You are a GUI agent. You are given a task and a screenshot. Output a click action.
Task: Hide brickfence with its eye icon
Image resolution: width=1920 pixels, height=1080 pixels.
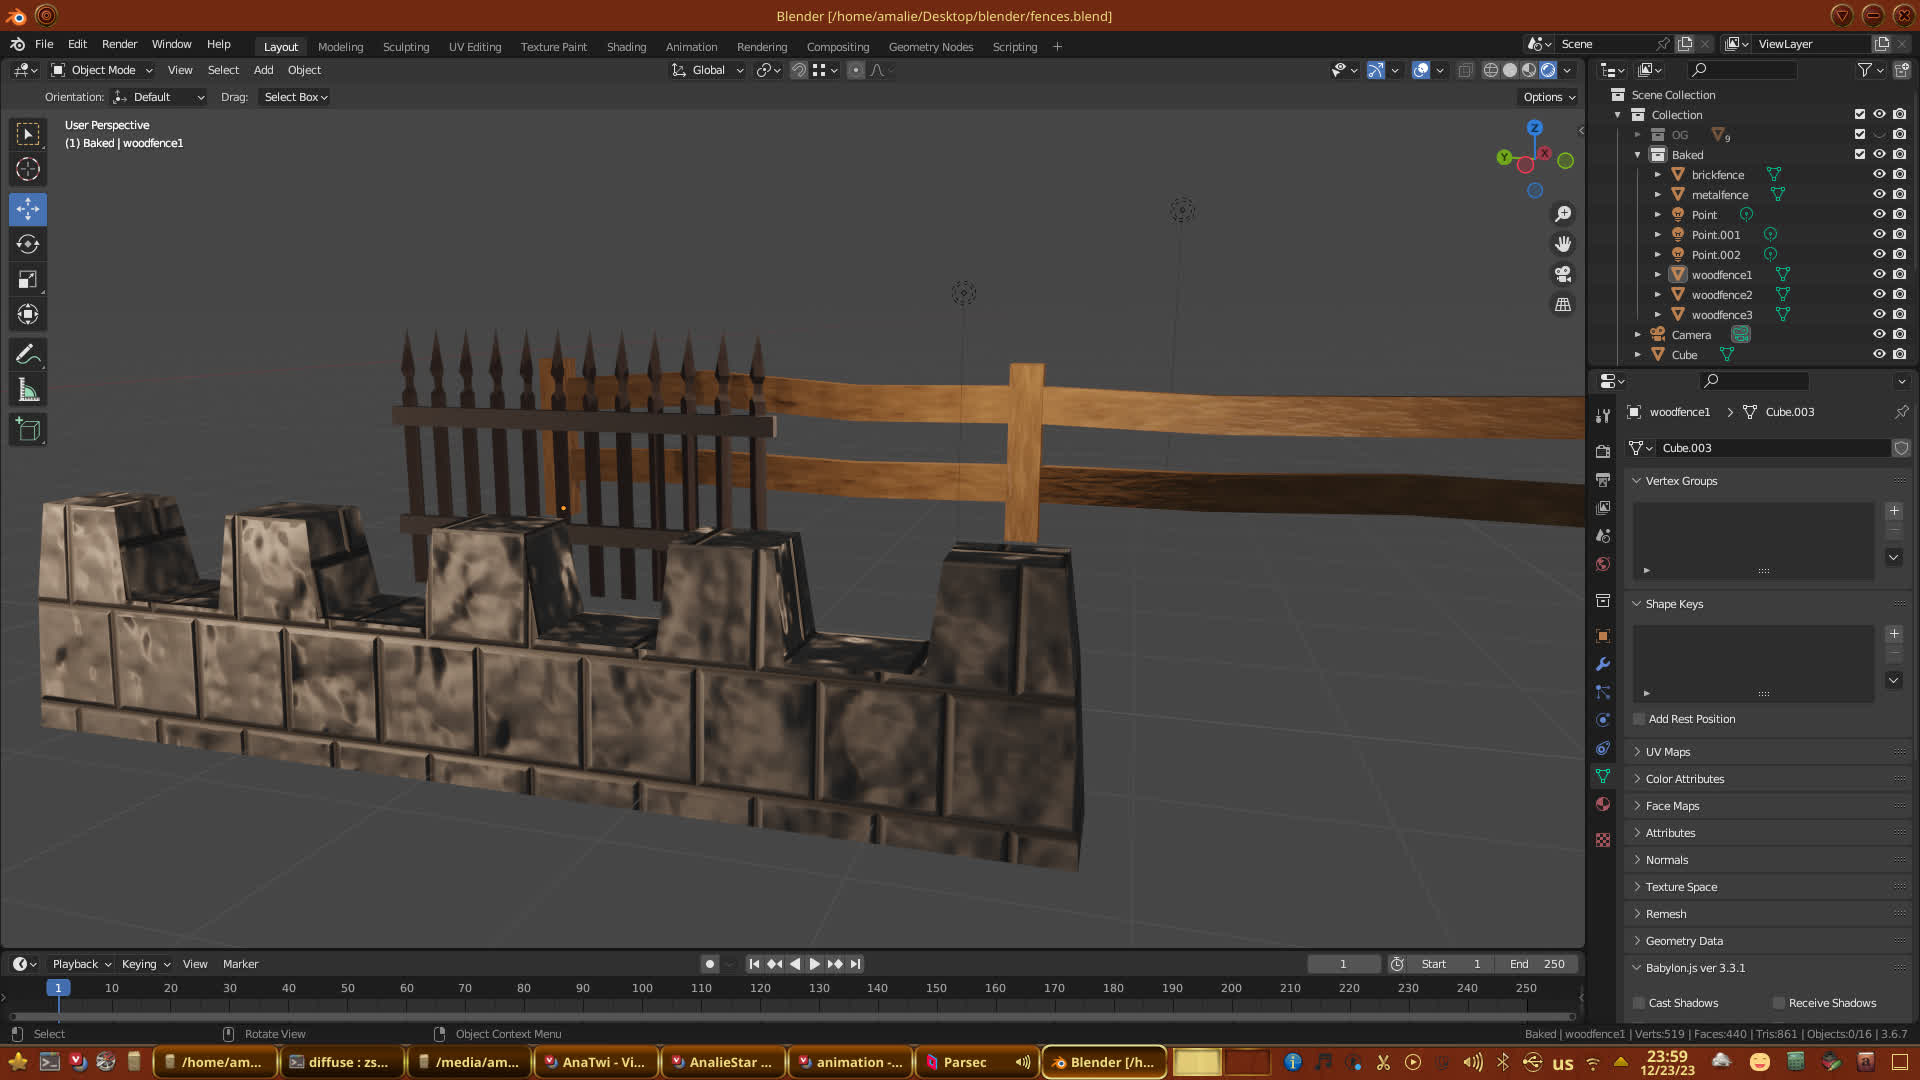coord(1879,174)
